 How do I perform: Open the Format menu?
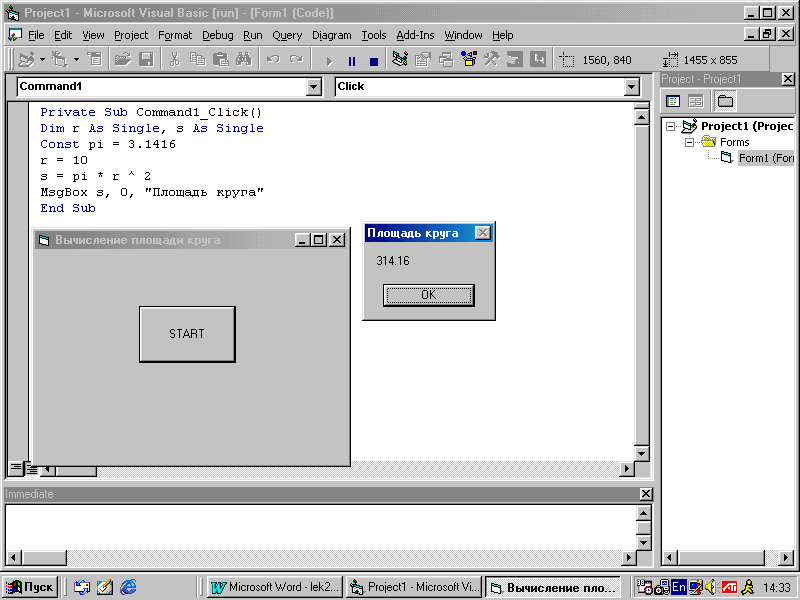(x=175, y=35)
